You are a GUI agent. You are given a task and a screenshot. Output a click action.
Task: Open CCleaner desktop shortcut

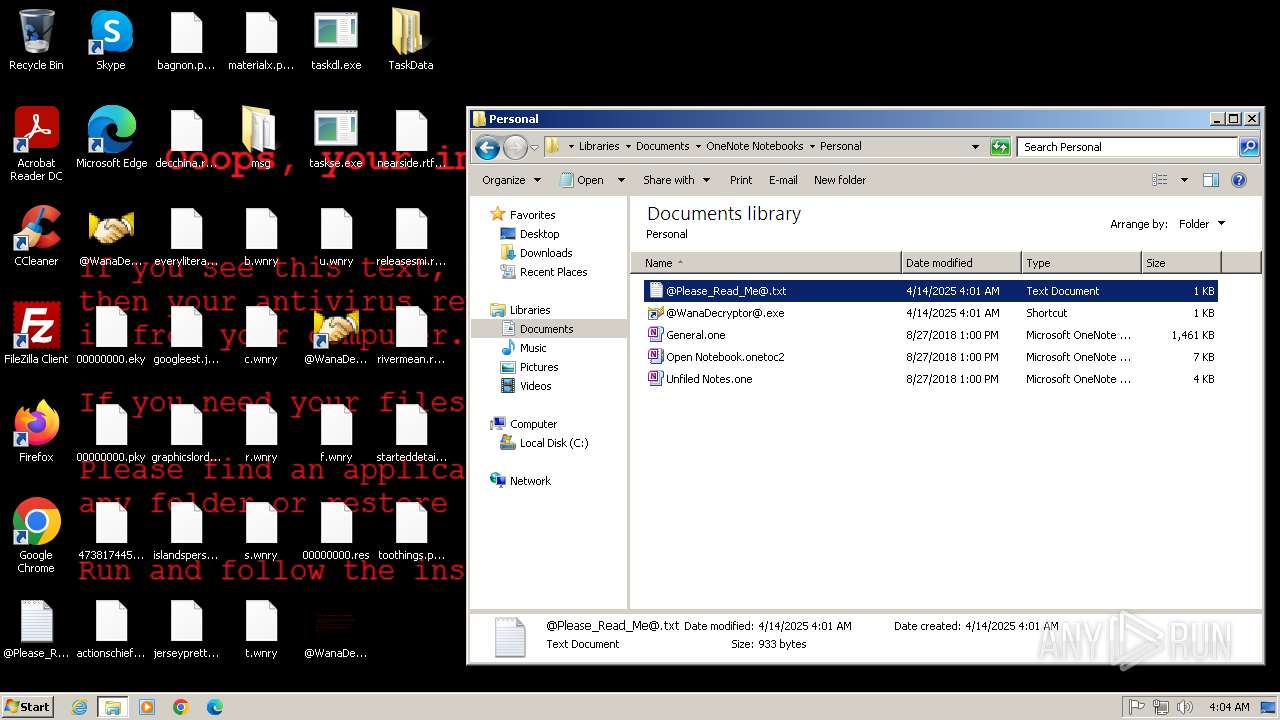point(36,236)
